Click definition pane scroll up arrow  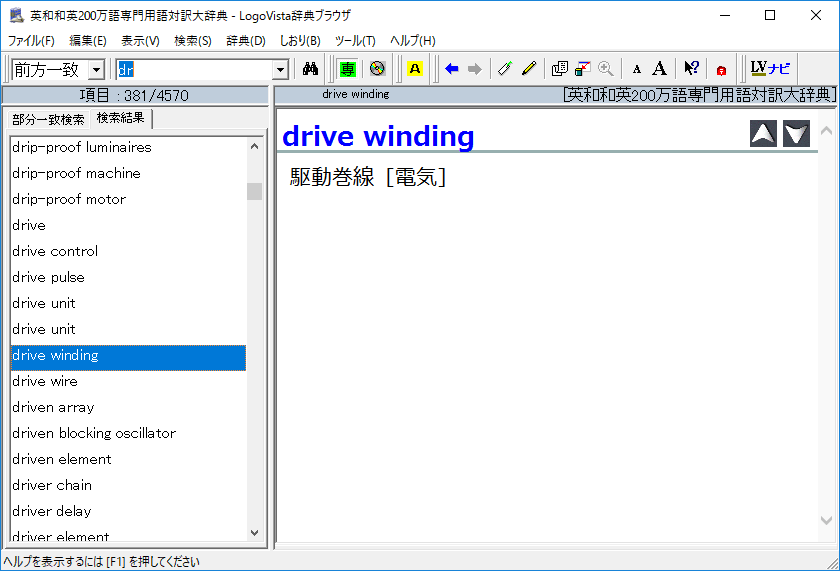[x=826, y=131]
